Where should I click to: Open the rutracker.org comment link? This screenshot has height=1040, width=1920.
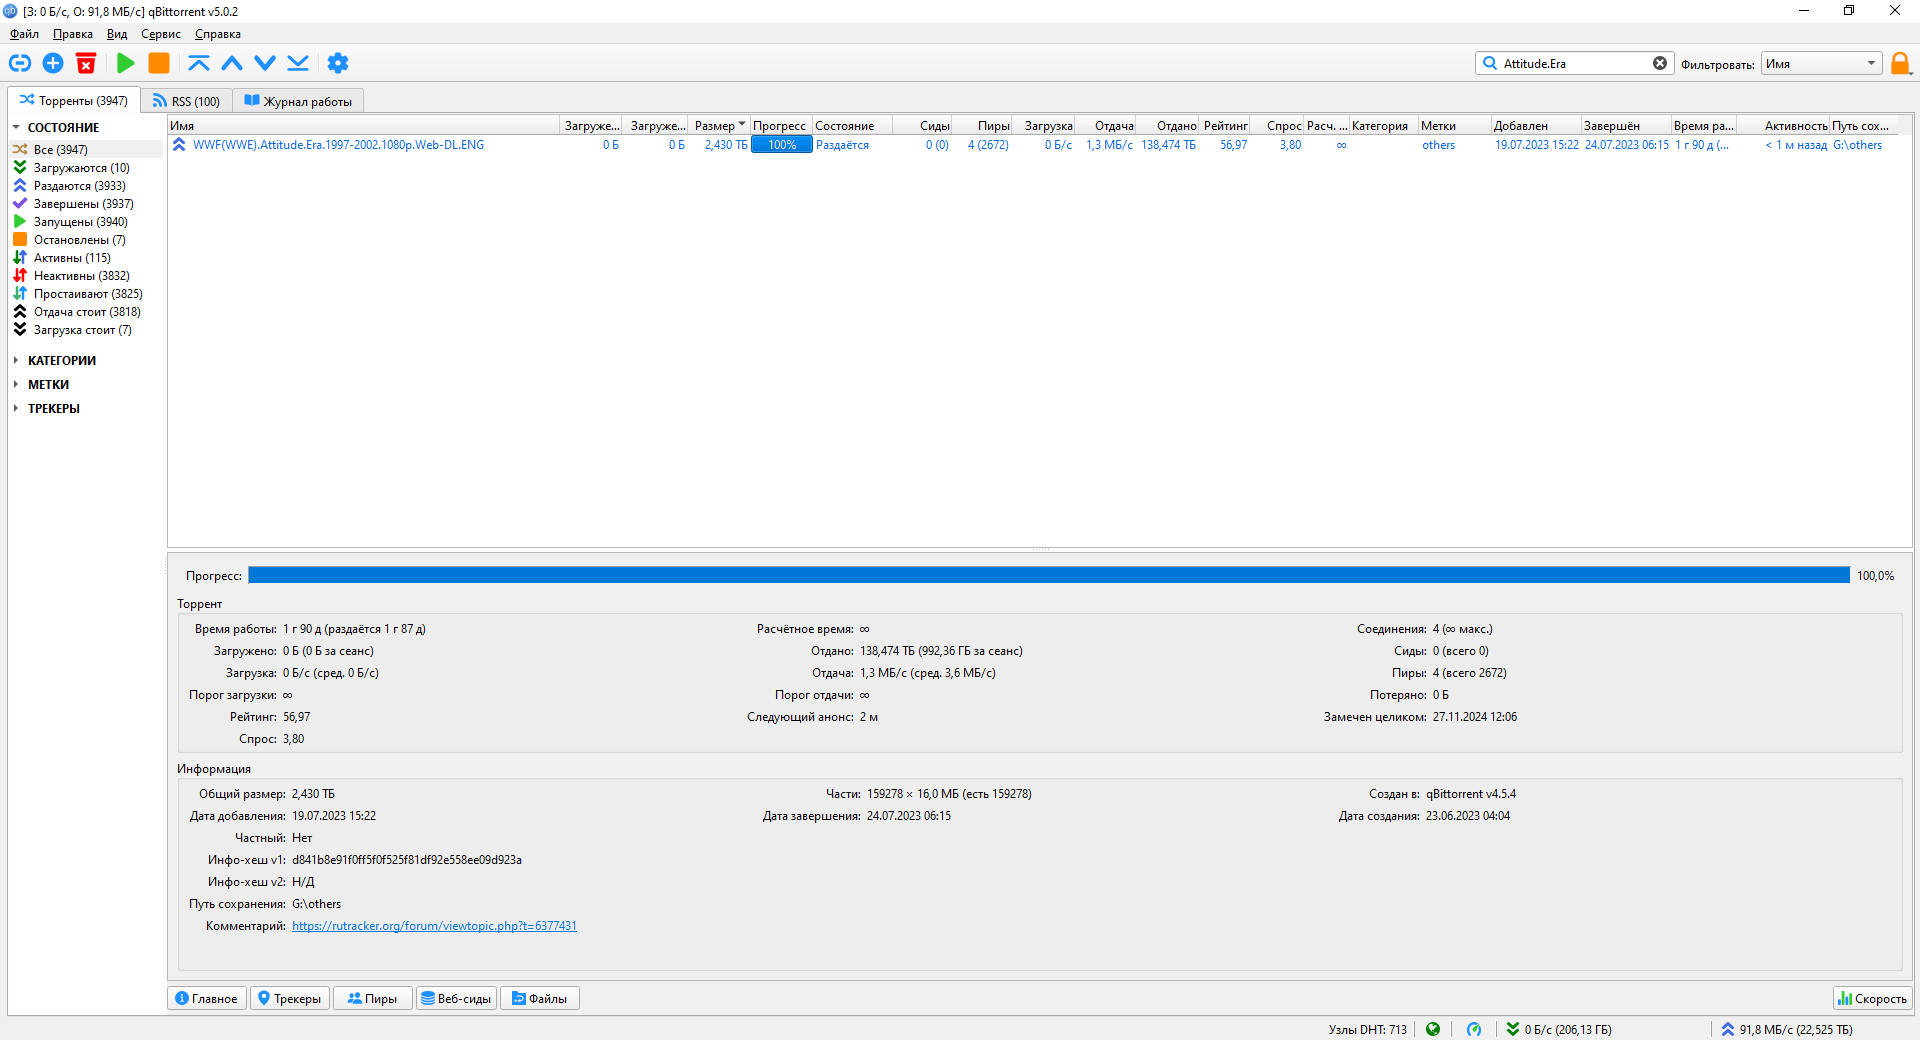coord(434,926)
